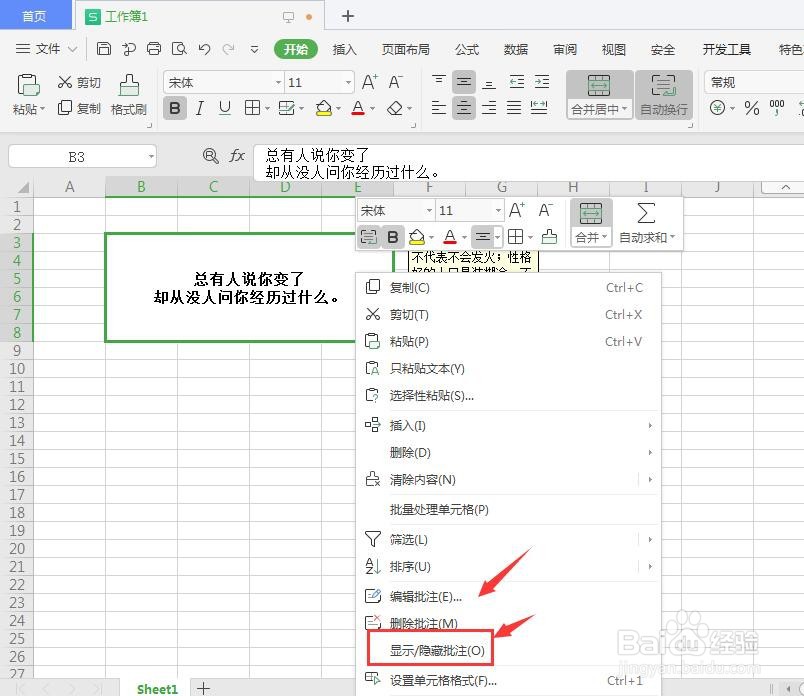The width and height of the screenshot is (804, 696).
Task: Switch to the 插入 ribbon tab
Action: tap(344, 49)
